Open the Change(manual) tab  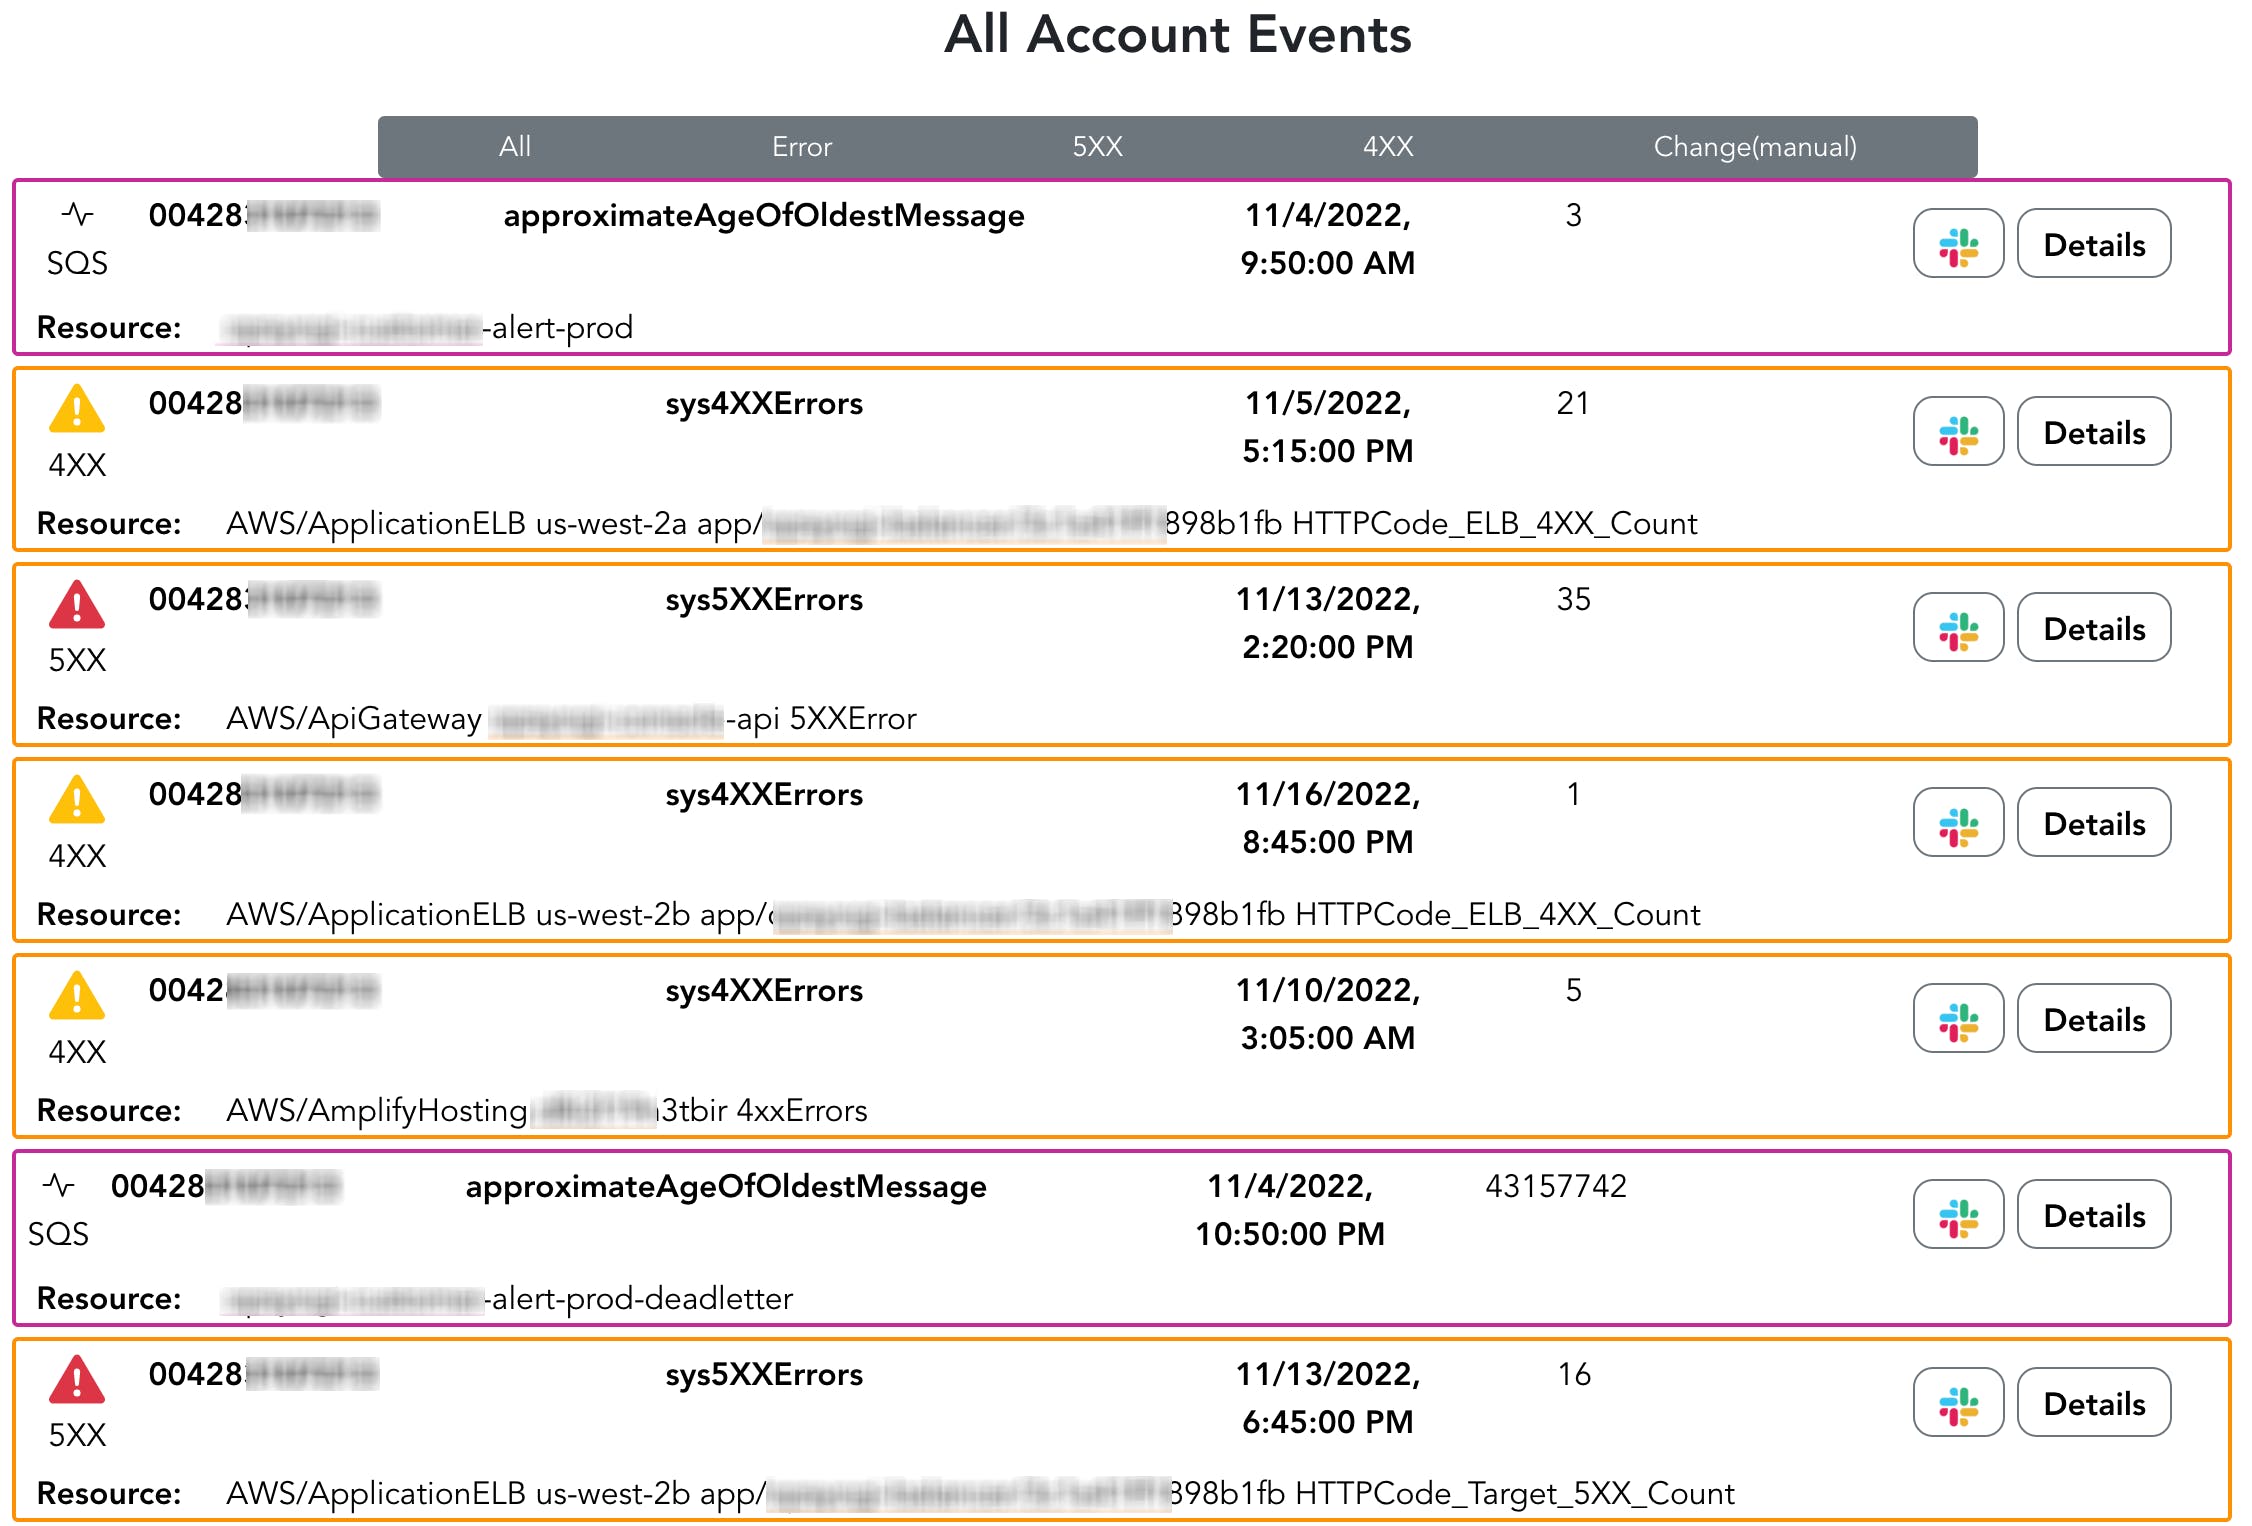tap(1754, 147)
